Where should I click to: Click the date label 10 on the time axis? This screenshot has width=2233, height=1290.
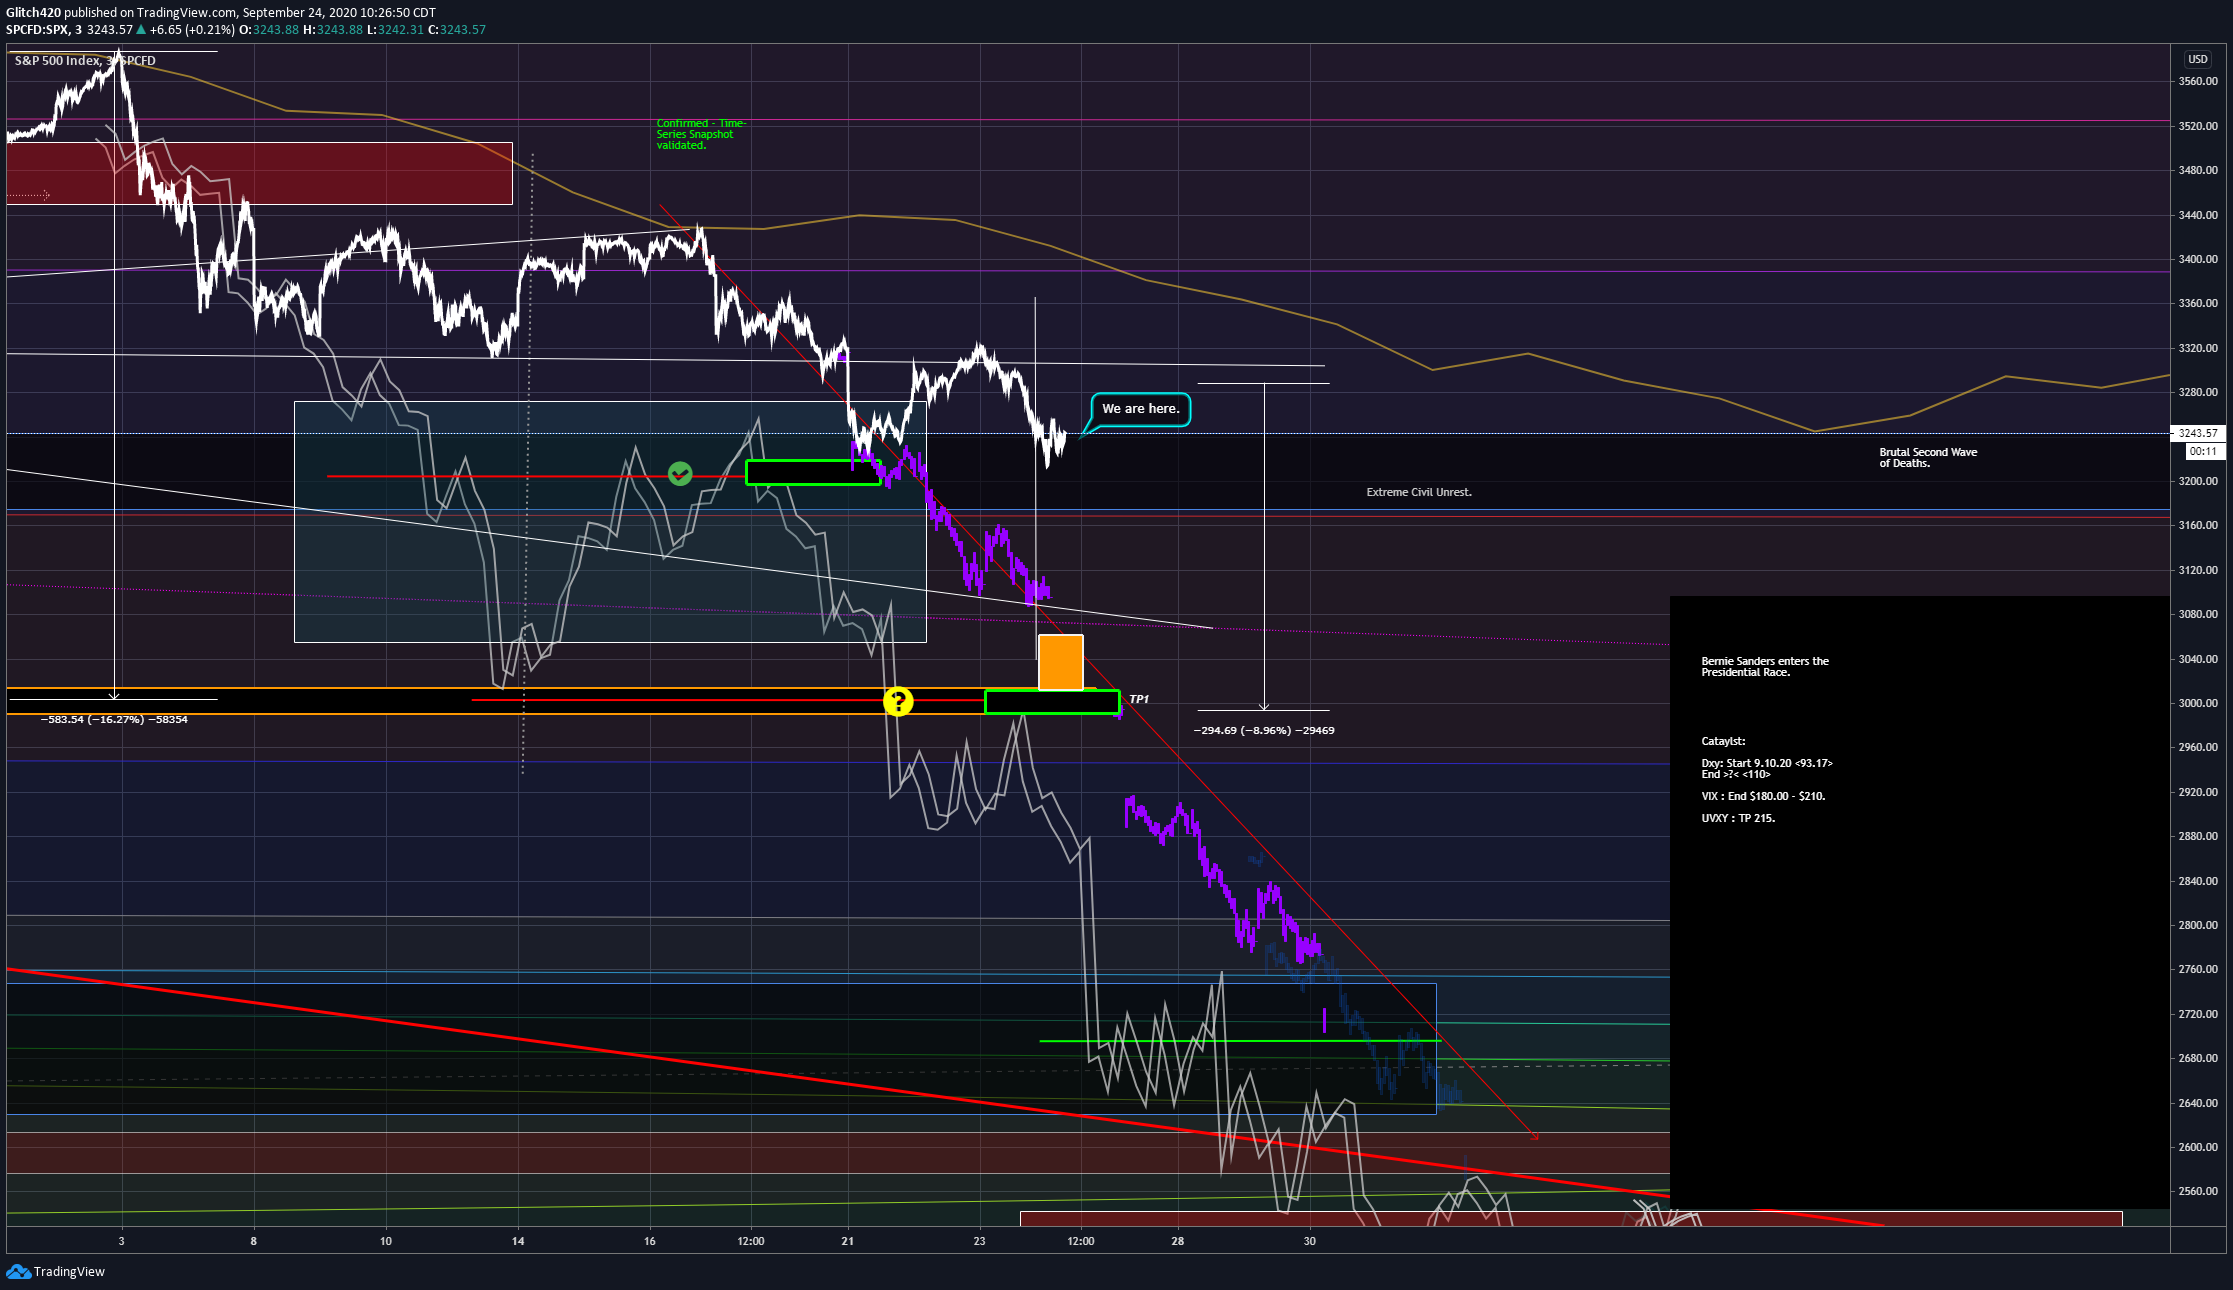tap(386, 1241)
